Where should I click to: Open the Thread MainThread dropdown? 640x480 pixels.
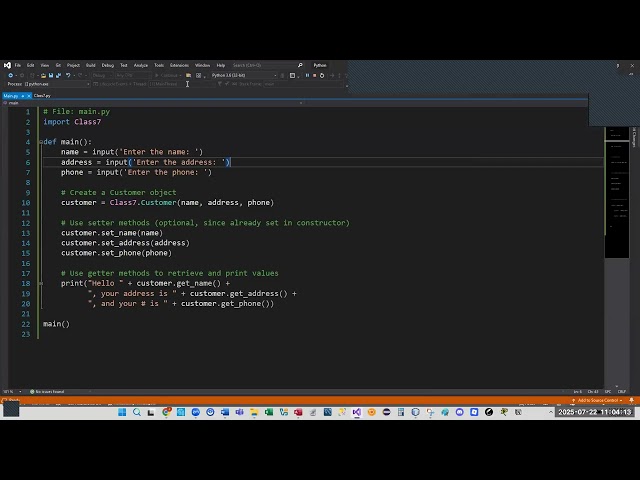pyautogui.click(x=182, y=84)
